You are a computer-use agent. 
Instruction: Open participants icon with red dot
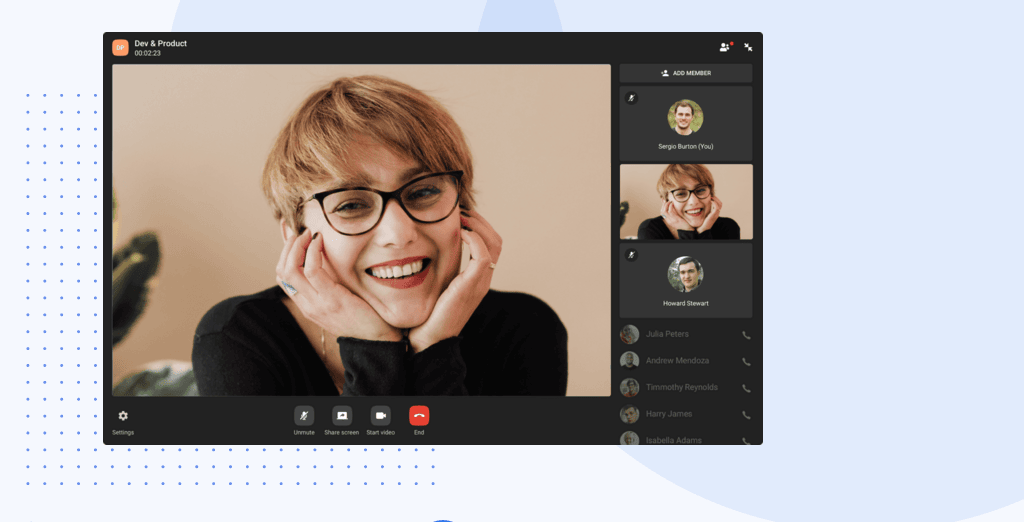[726, 47]
